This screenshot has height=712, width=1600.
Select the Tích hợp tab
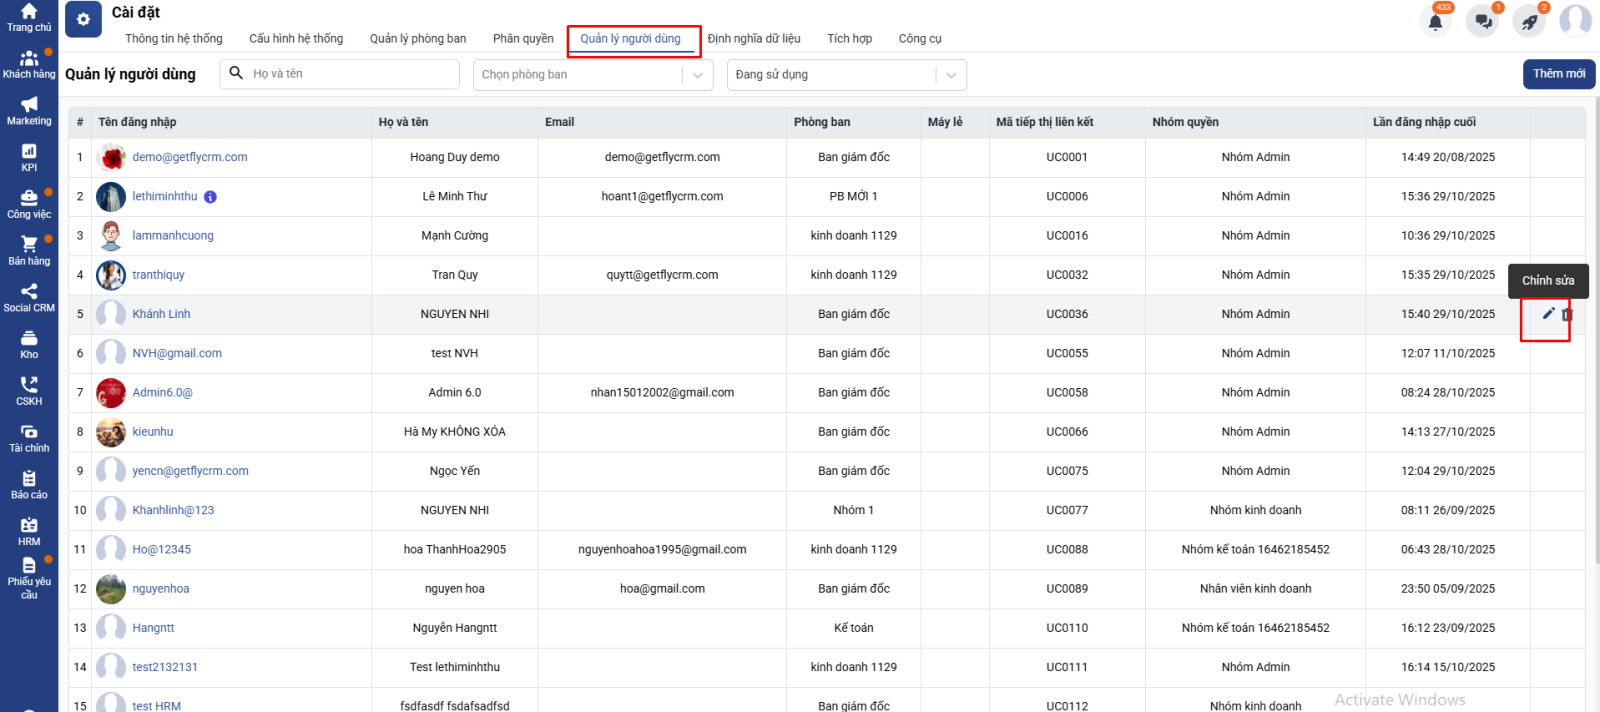coord(849,39)
